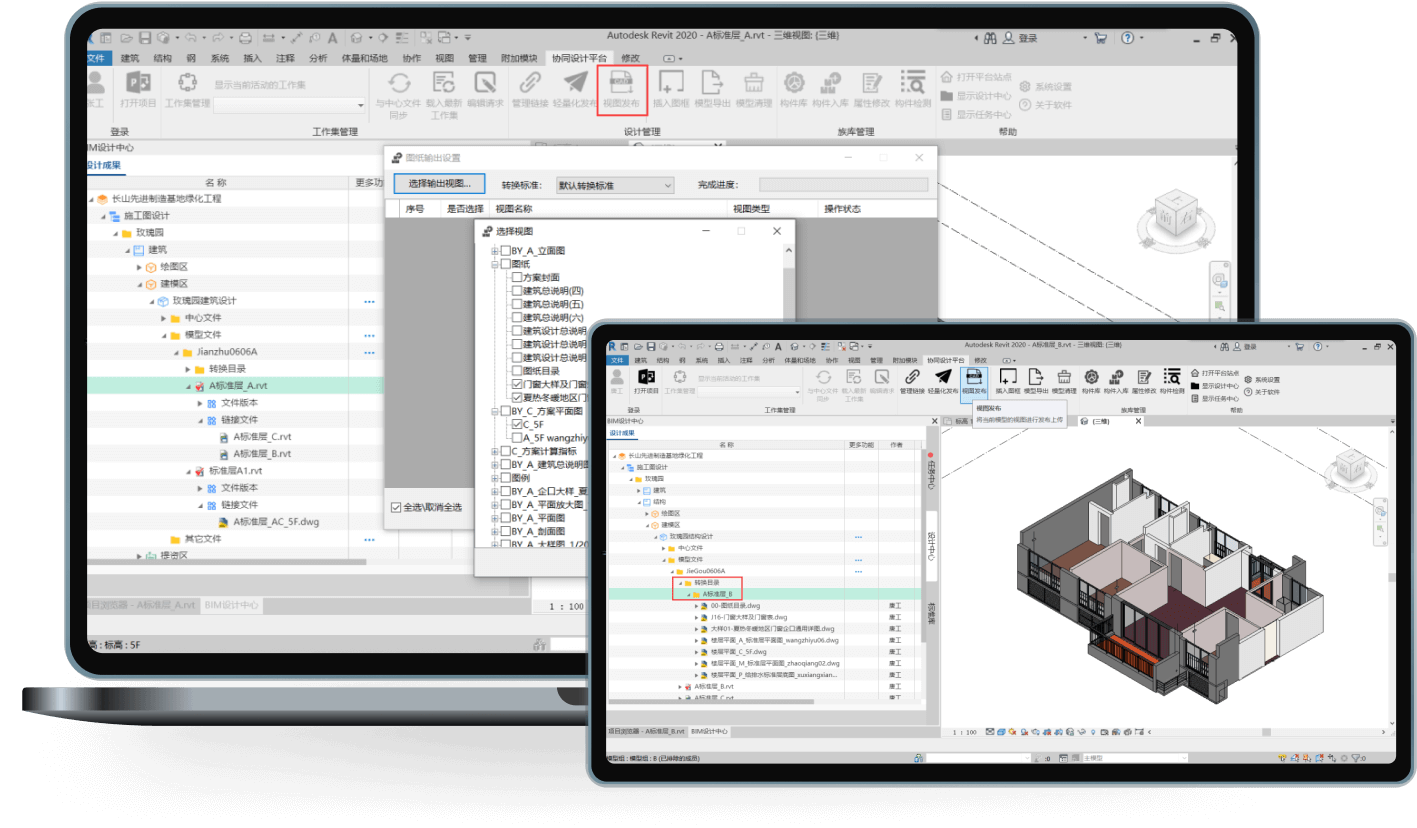
Task: Open 任务中心 side tab on tablet
Action: 930,473
